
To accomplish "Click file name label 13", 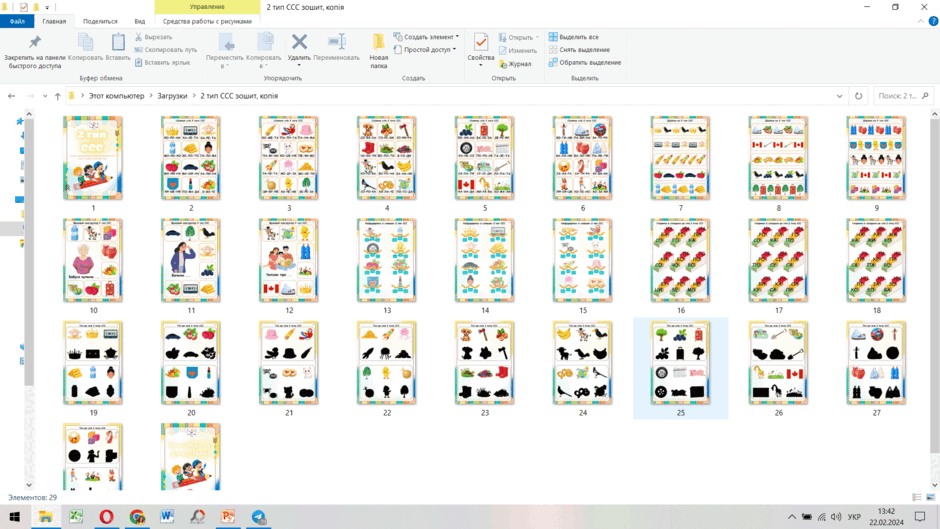I will pos(387,311).
